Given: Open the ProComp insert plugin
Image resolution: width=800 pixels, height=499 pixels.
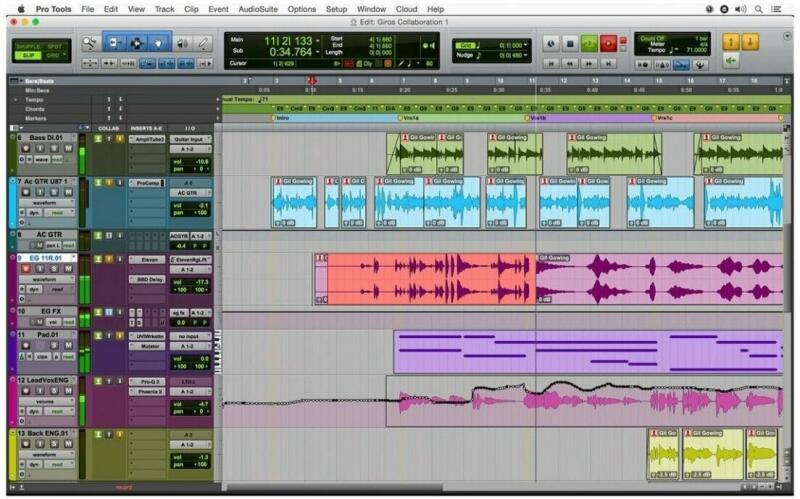Looking at the screenshot, I should tap(147, 183).
